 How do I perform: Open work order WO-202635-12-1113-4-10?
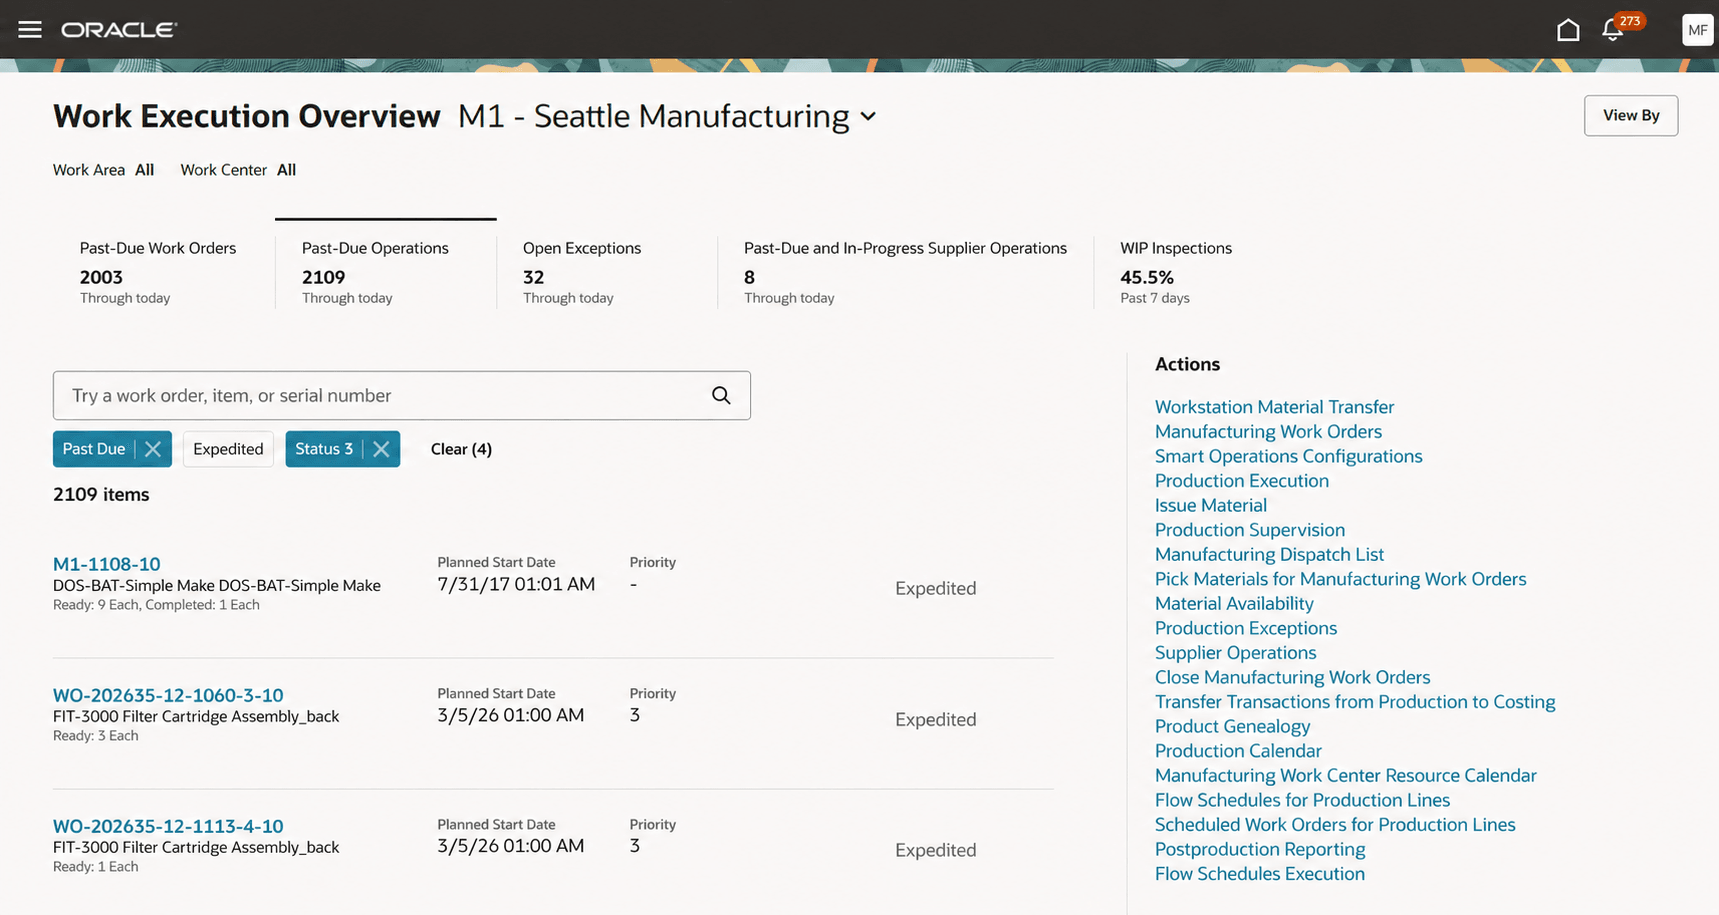point(168,826)
